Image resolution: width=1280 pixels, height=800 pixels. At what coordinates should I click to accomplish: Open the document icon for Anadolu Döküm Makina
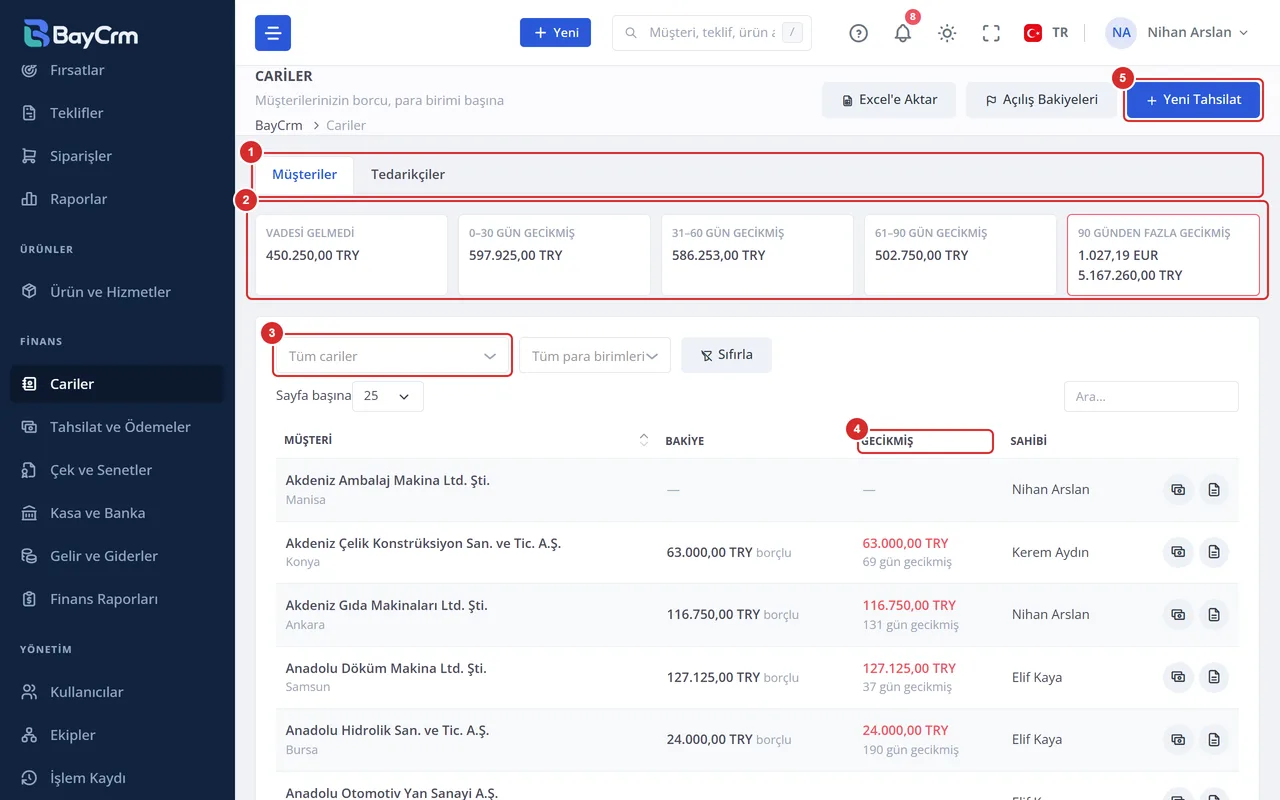(x=1214, y=677)
